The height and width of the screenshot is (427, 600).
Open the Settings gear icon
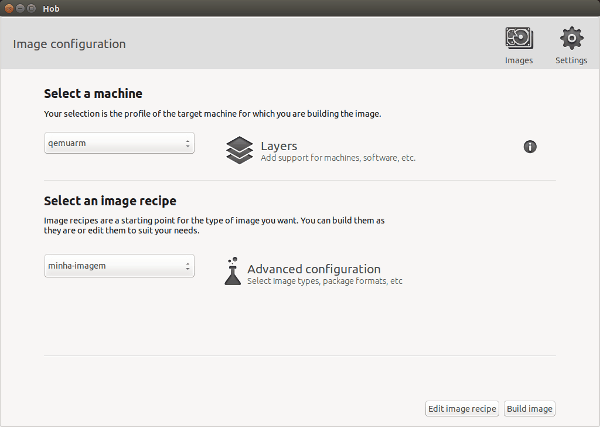point(571,39)
